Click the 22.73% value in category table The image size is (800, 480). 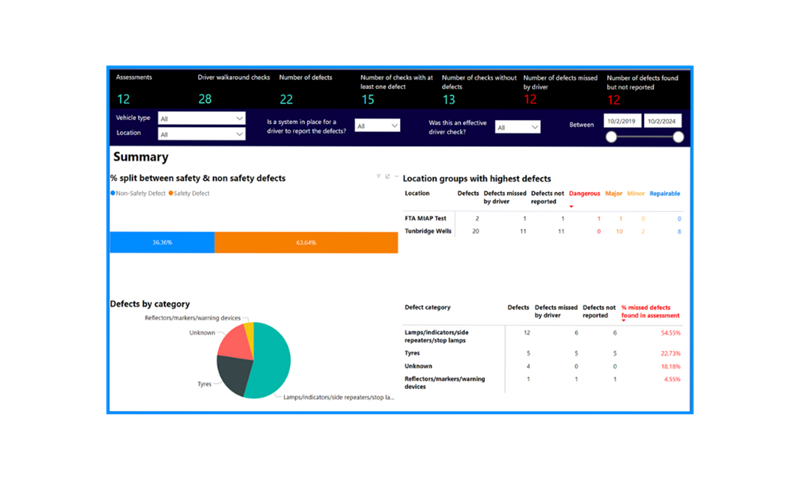pos(670,353)
